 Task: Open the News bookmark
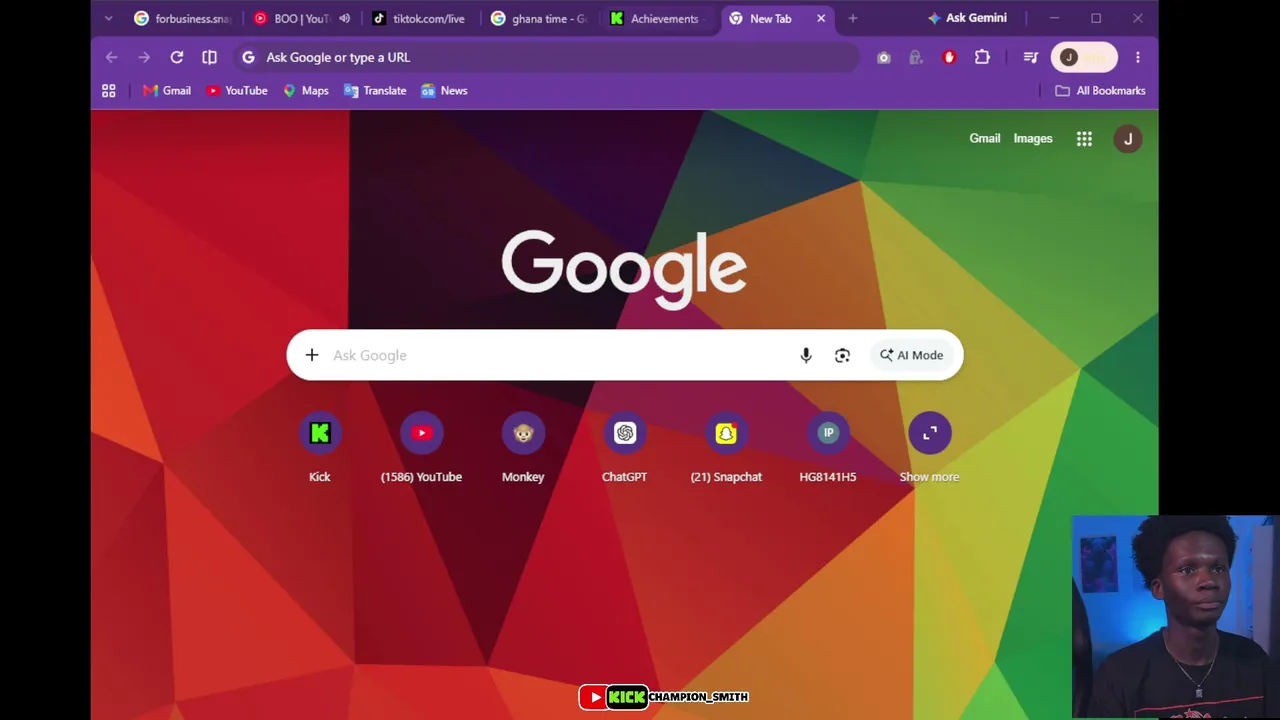(x=444, y=91)
